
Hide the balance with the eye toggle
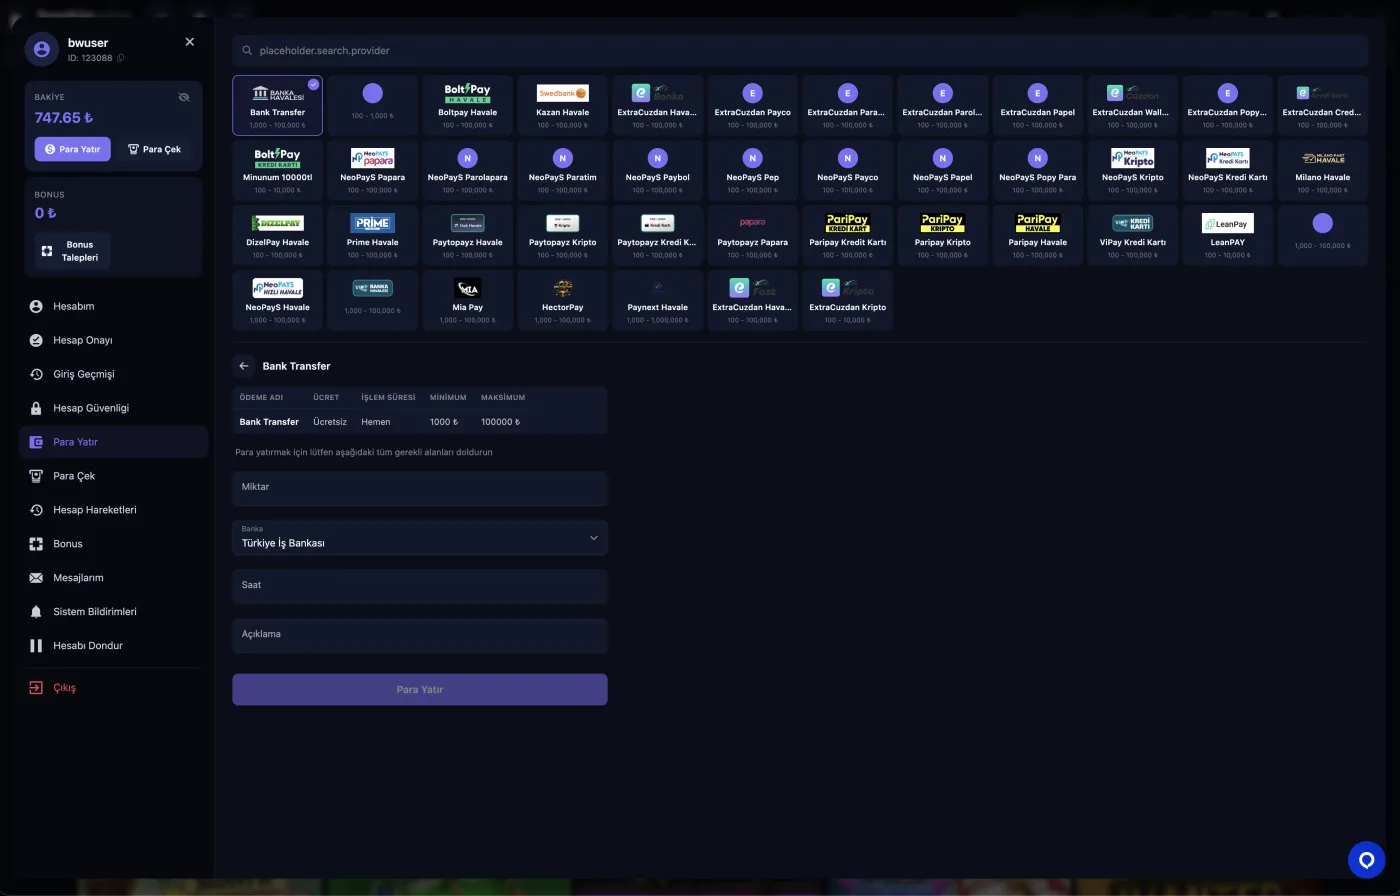coord(184,97)
